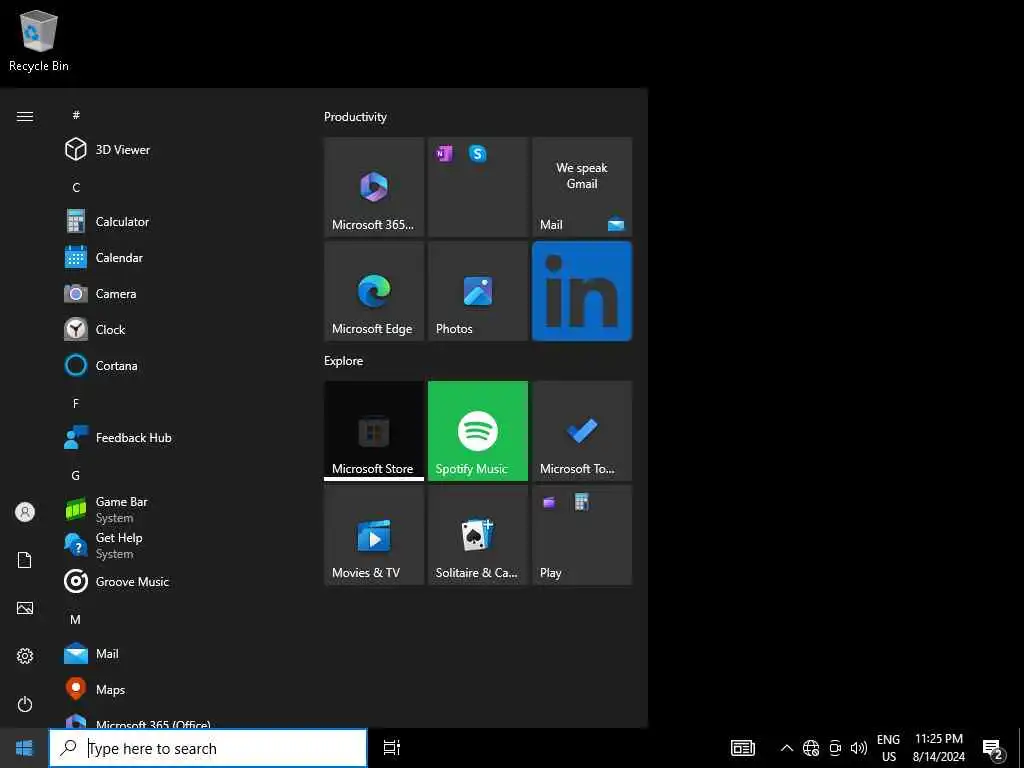This screenshot has height=768, width=1024.
Task: Click the F letter header in the app list
Action: (x=76, y=404)
